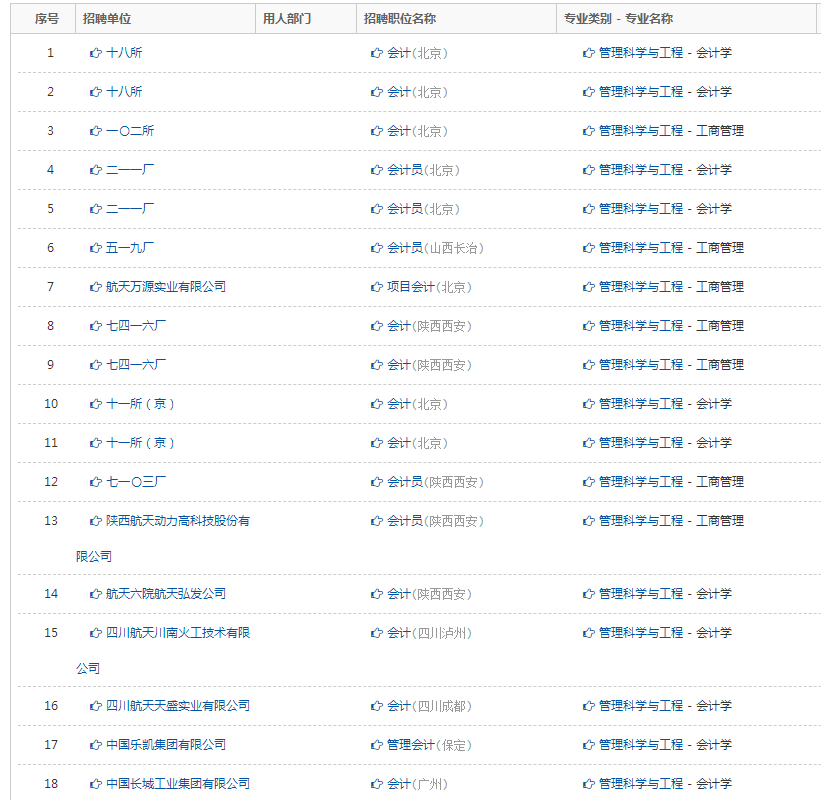This screenshot has width=821, height=800.
Task: Click the hand icon before 一〇二所
Action: pos(95,131)
